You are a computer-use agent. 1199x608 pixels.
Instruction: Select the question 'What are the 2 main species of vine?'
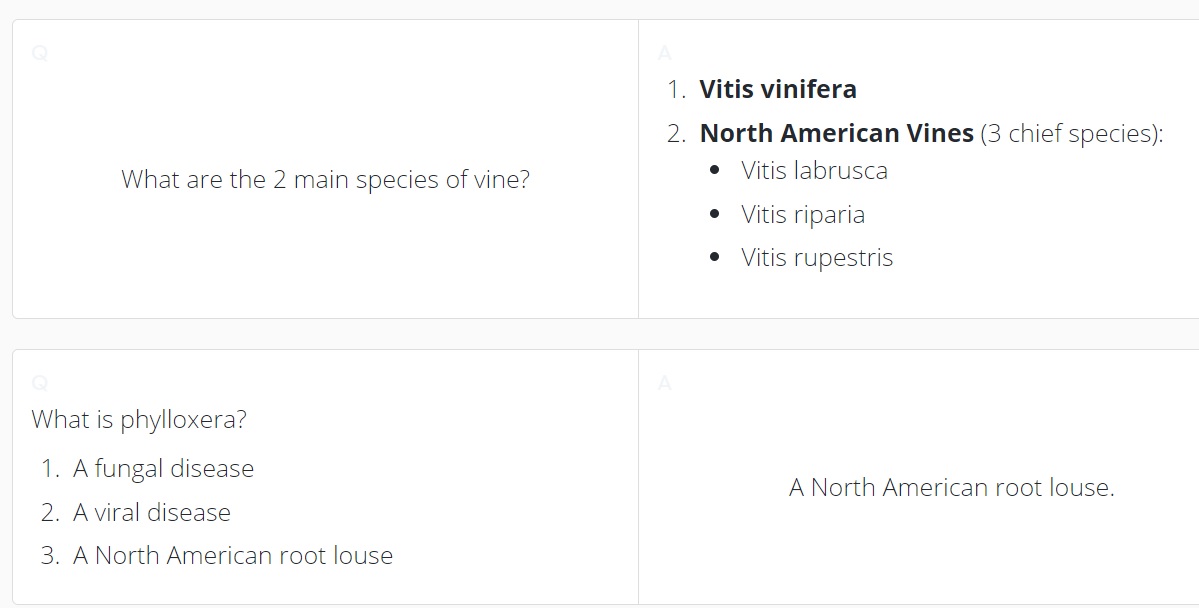[325, 180]
